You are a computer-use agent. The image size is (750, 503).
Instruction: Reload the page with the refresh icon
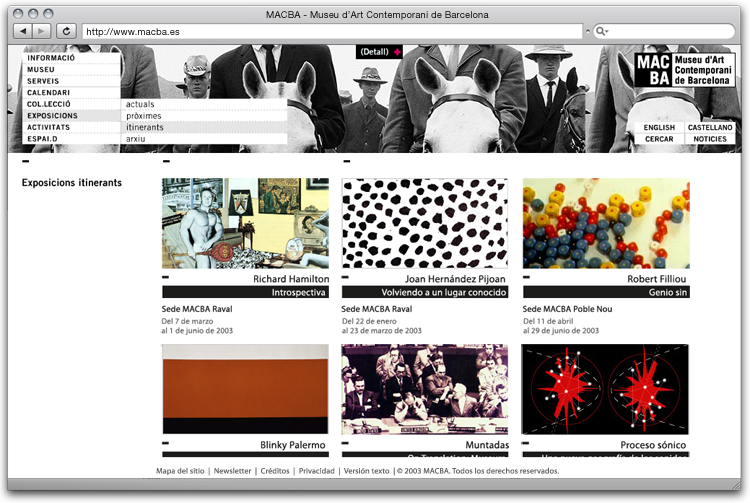67,32
